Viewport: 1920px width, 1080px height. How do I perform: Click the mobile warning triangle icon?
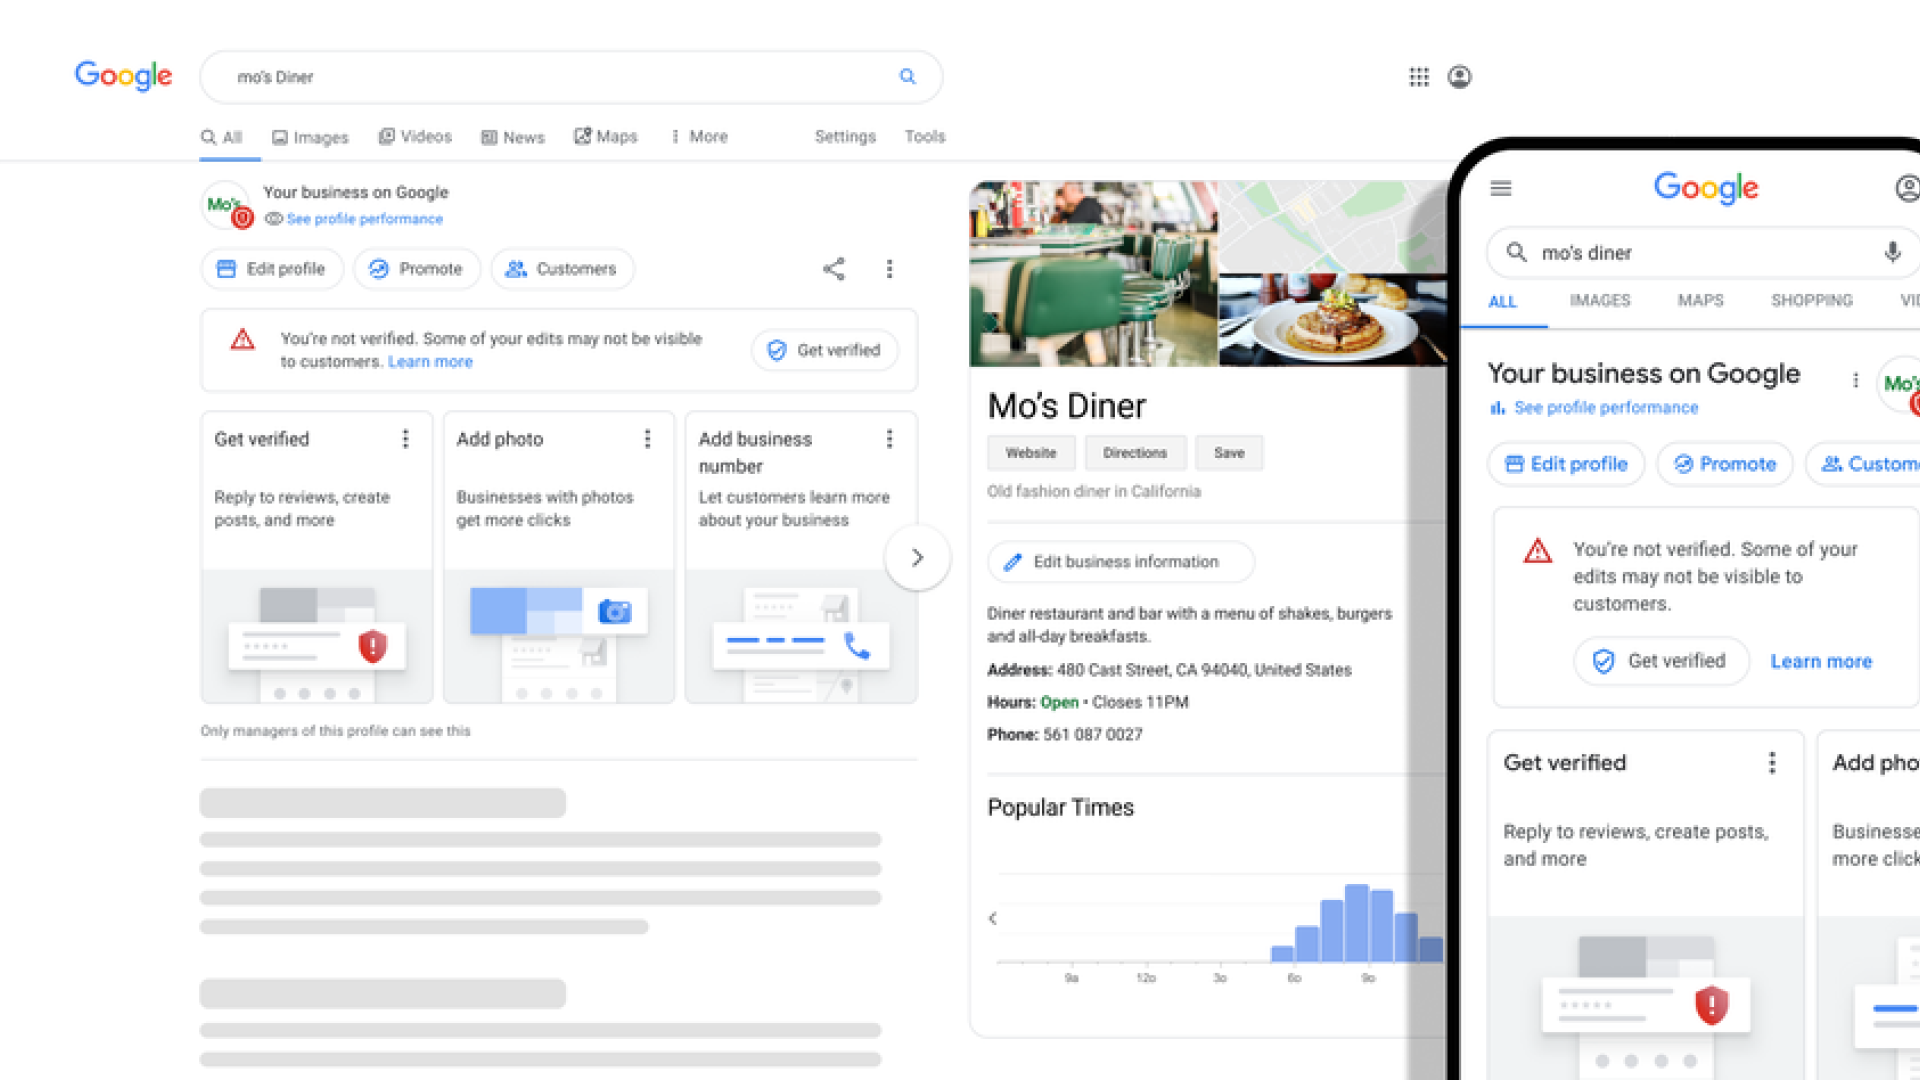[1538, 551]
